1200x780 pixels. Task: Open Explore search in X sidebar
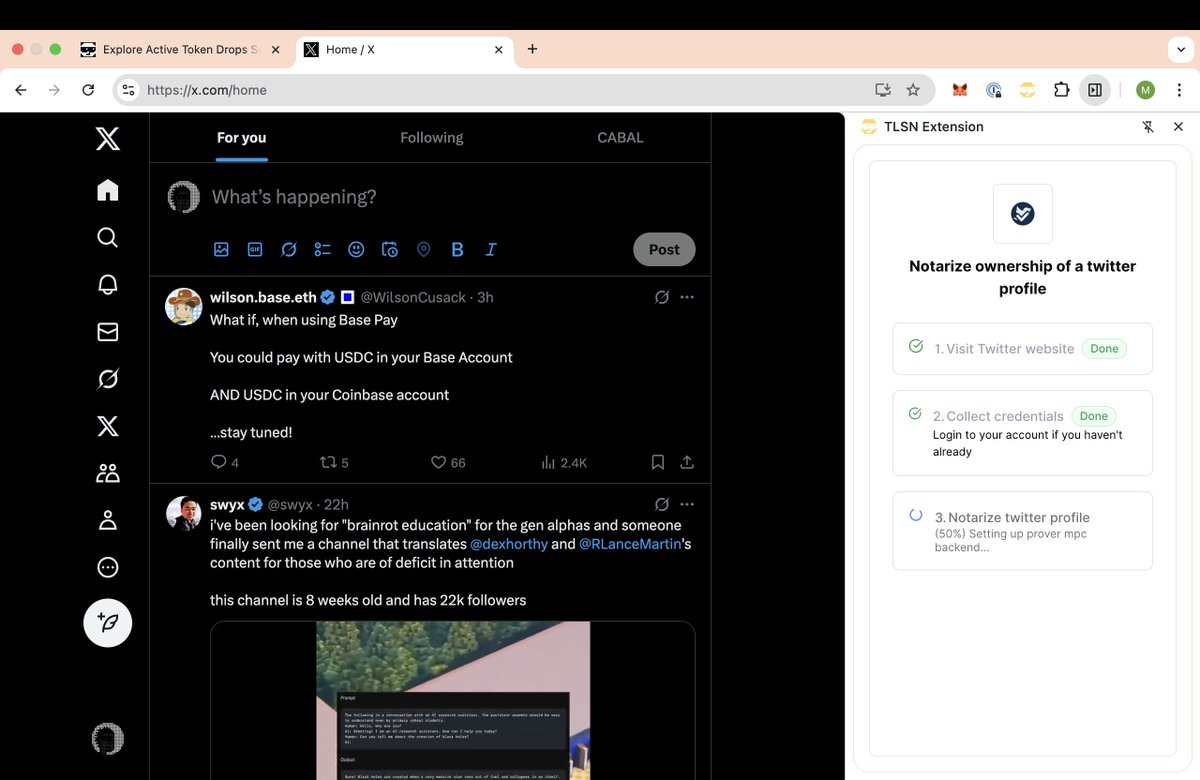[x=108, y=237]
